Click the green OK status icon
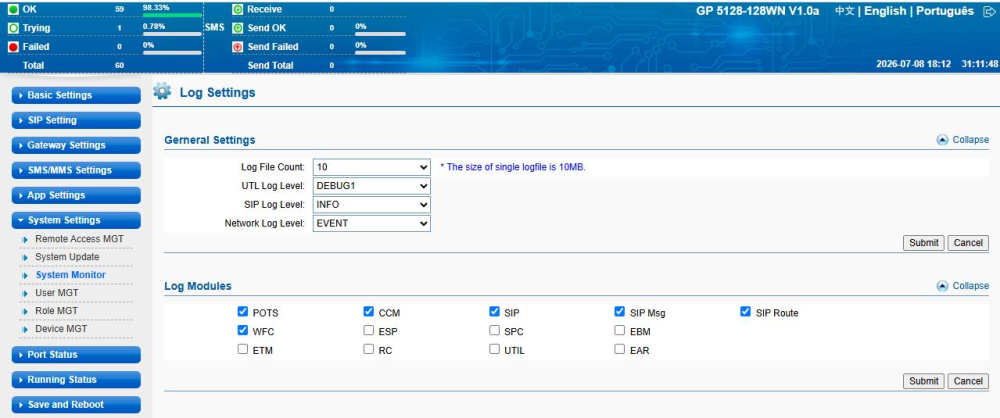This screenshot has height=418, width=1000. [x=13, y=10]
